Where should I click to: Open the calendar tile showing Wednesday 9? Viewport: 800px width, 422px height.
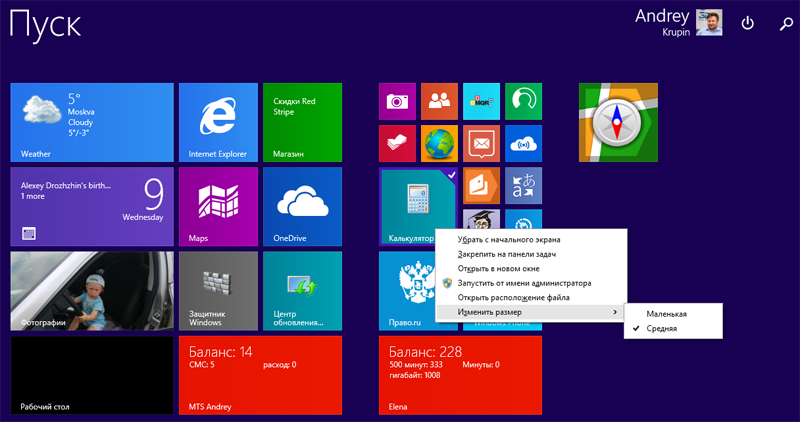click(92, 207)
